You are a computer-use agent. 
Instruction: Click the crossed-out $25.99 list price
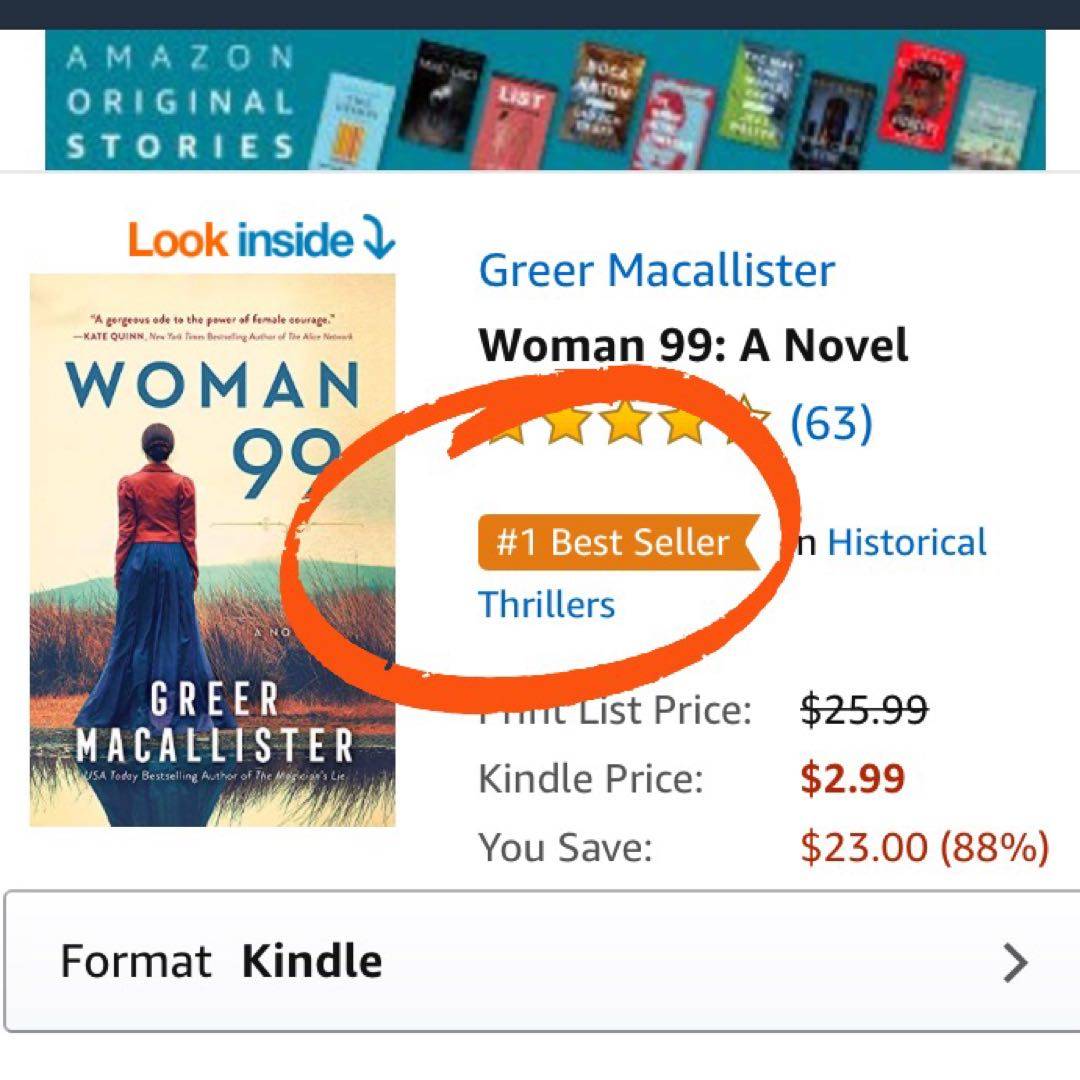tap(864, 710)
